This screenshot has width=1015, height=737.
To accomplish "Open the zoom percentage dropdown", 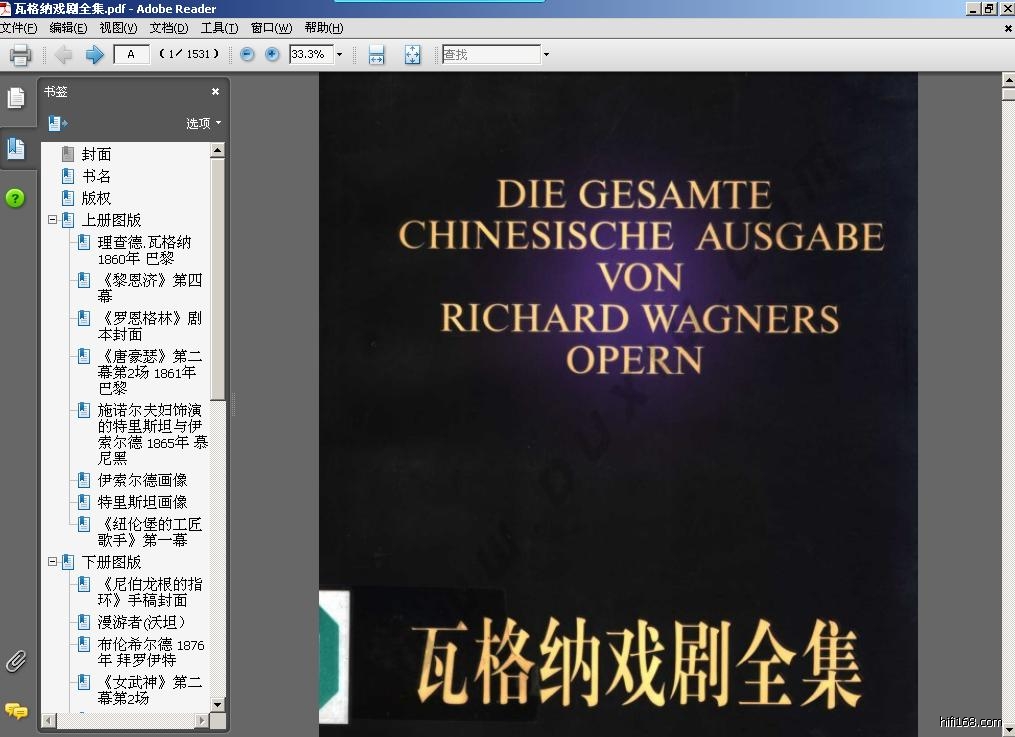I will (x=339, y=55).
